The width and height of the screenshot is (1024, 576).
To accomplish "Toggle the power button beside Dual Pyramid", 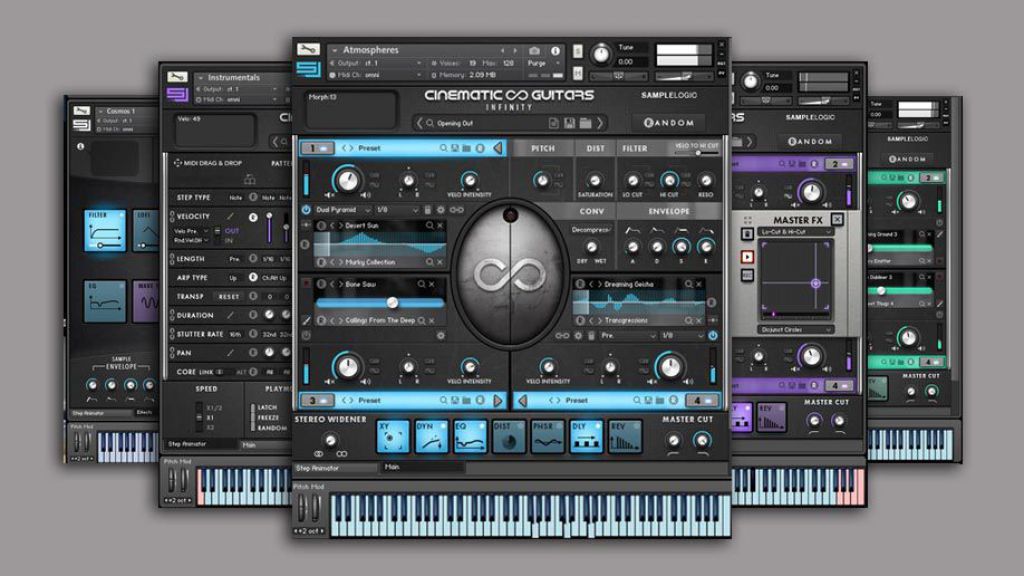I will pyautogui.click(x=306, y=210).
